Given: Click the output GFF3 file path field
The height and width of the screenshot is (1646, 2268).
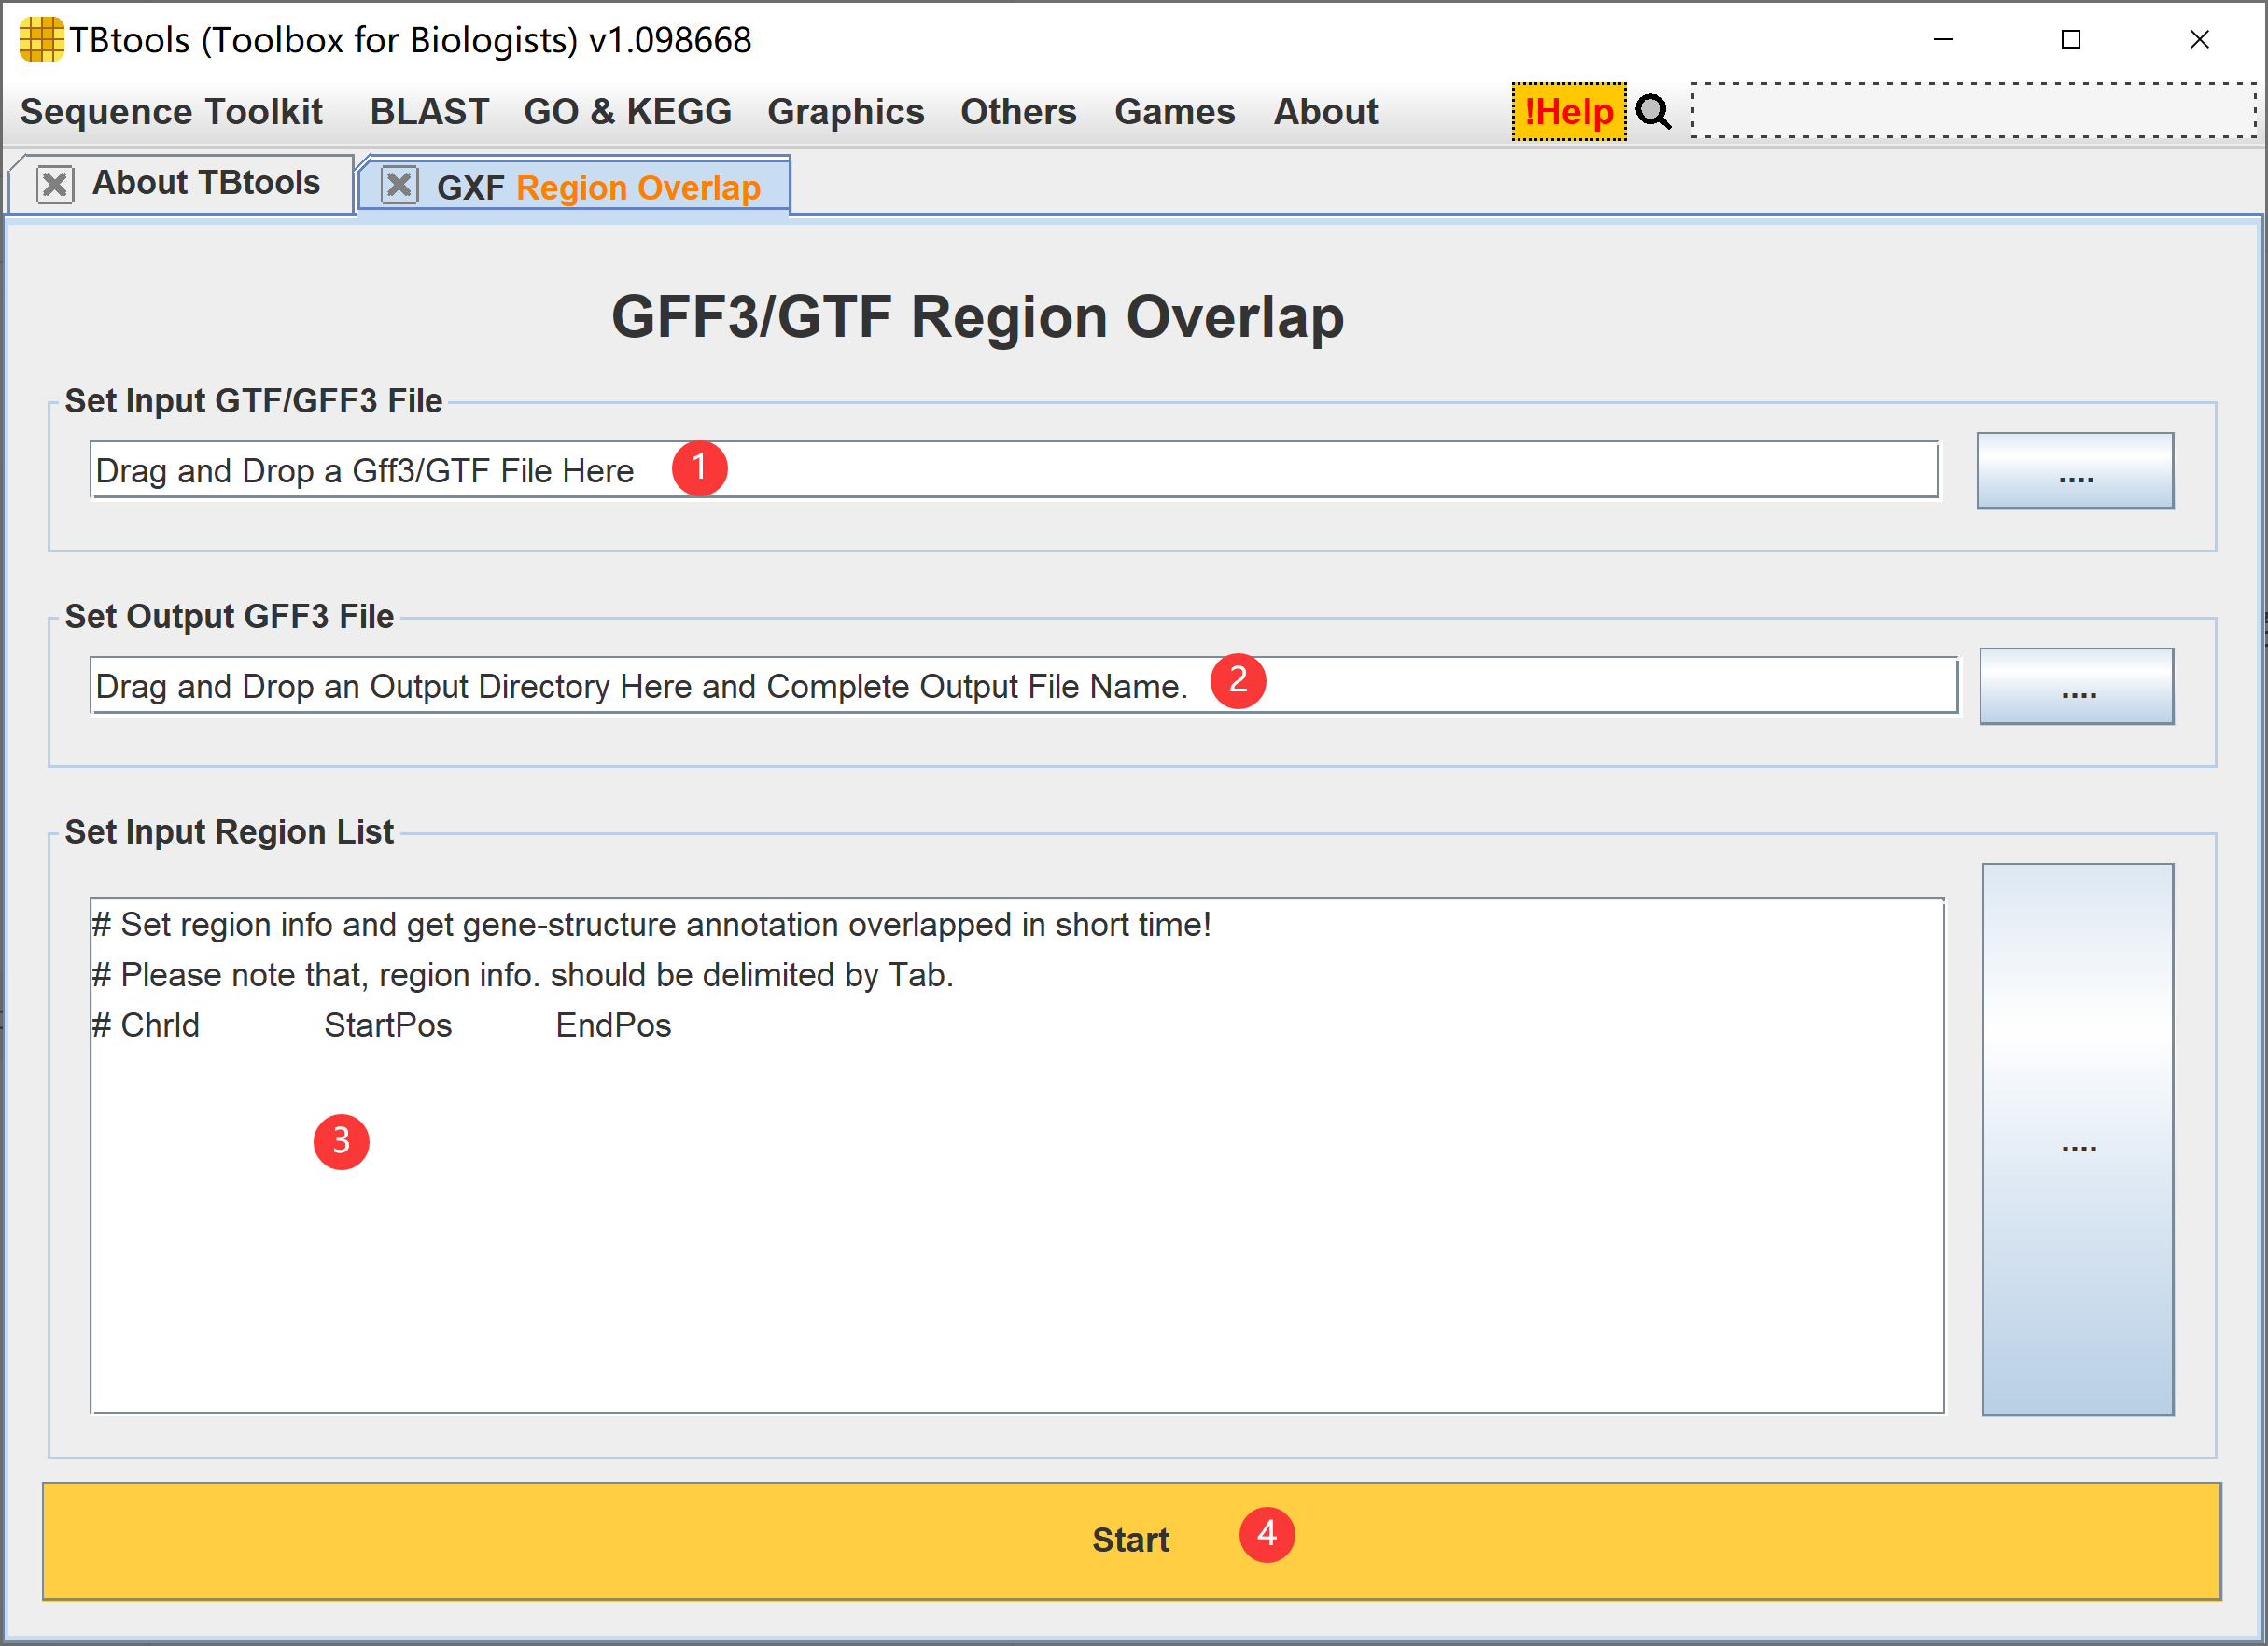Looking at the screenshot, I should tap(1024, 685).
